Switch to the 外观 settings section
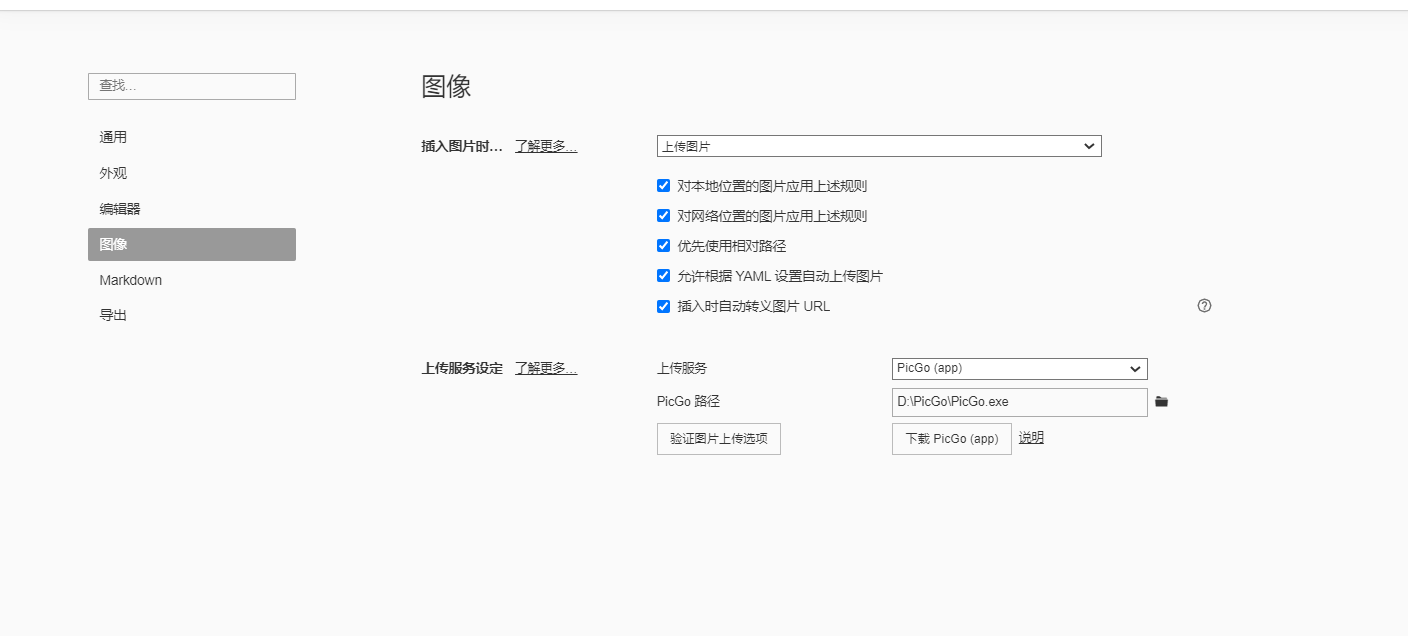 [x=192, y=173]
